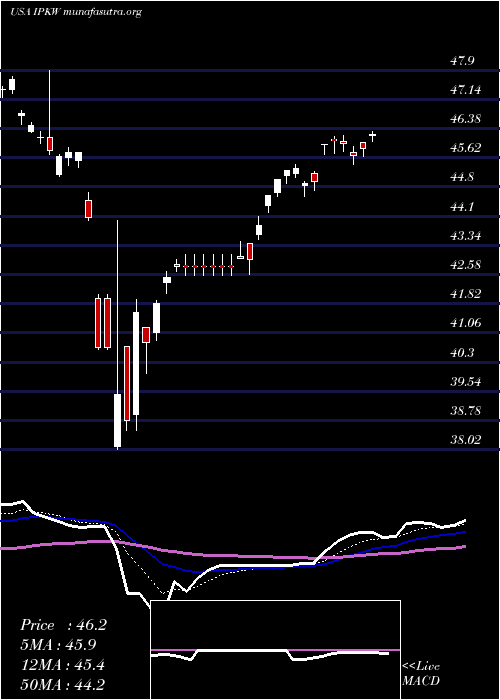Click the '5MA : 45.9' readout
The width and height of the screenshot is (500, 700).
[58, 645]
